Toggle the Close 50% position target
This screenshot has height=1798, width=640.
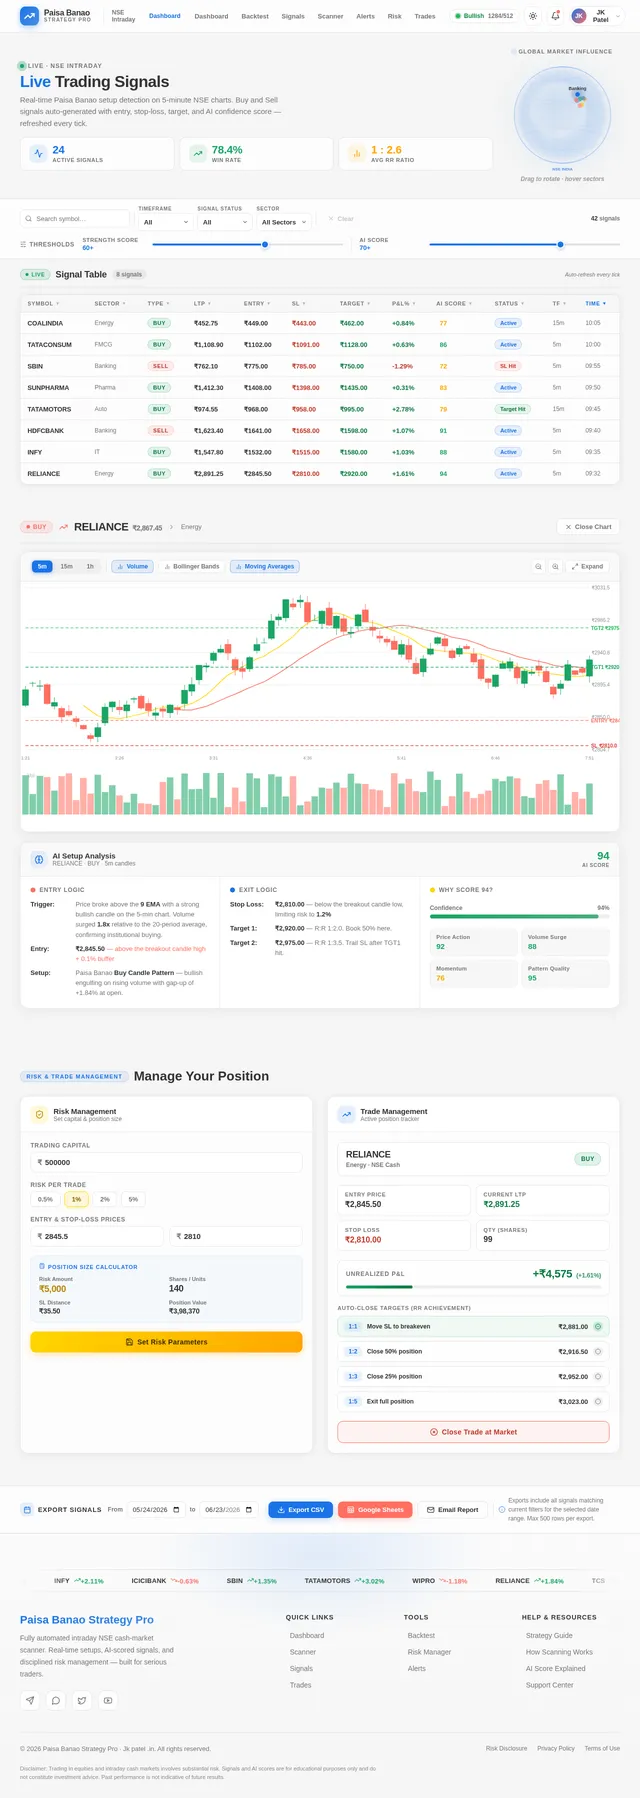tap(598, 1351)
